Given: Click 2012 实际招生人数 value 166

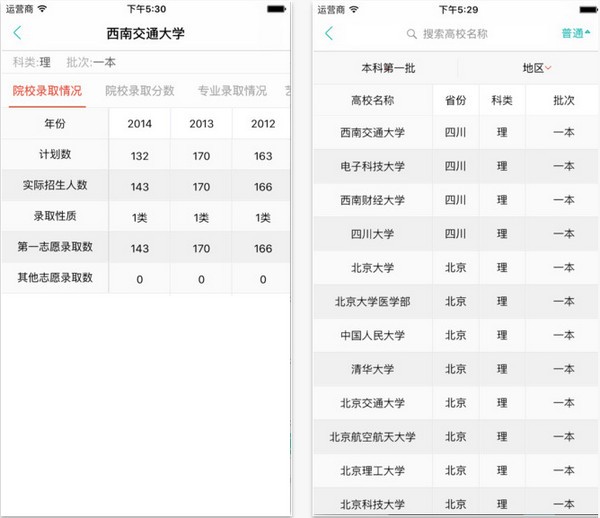Looking at the screenshot, I should coord(263,187).
